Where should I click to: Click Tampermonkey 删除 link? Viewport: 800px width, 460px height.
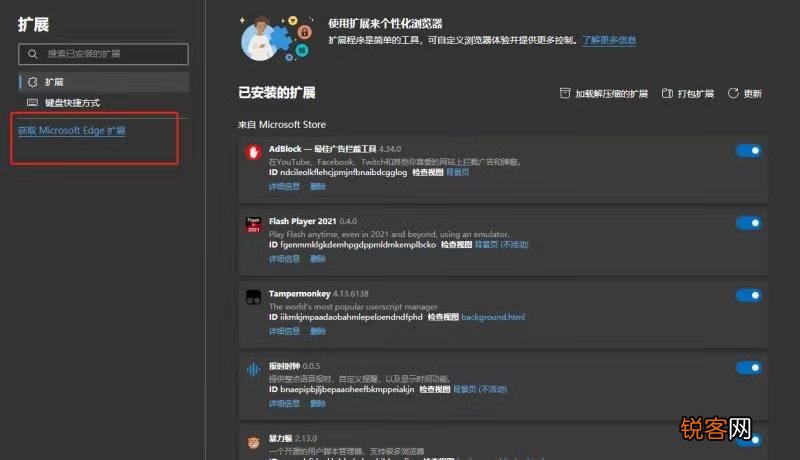(318, 331)
